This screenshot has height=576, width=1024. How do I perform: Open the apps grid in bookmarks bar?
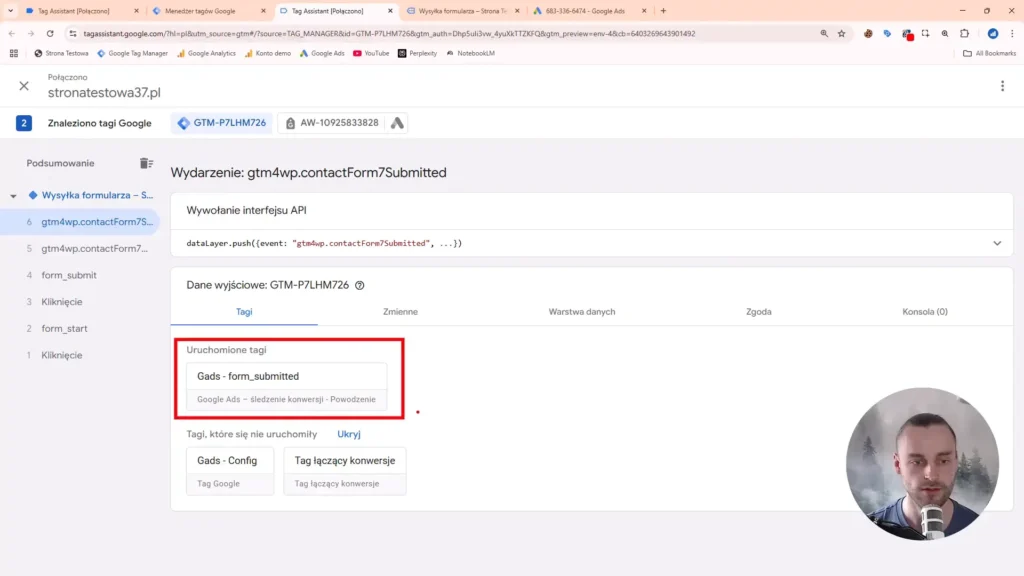(x=14, y=54)
